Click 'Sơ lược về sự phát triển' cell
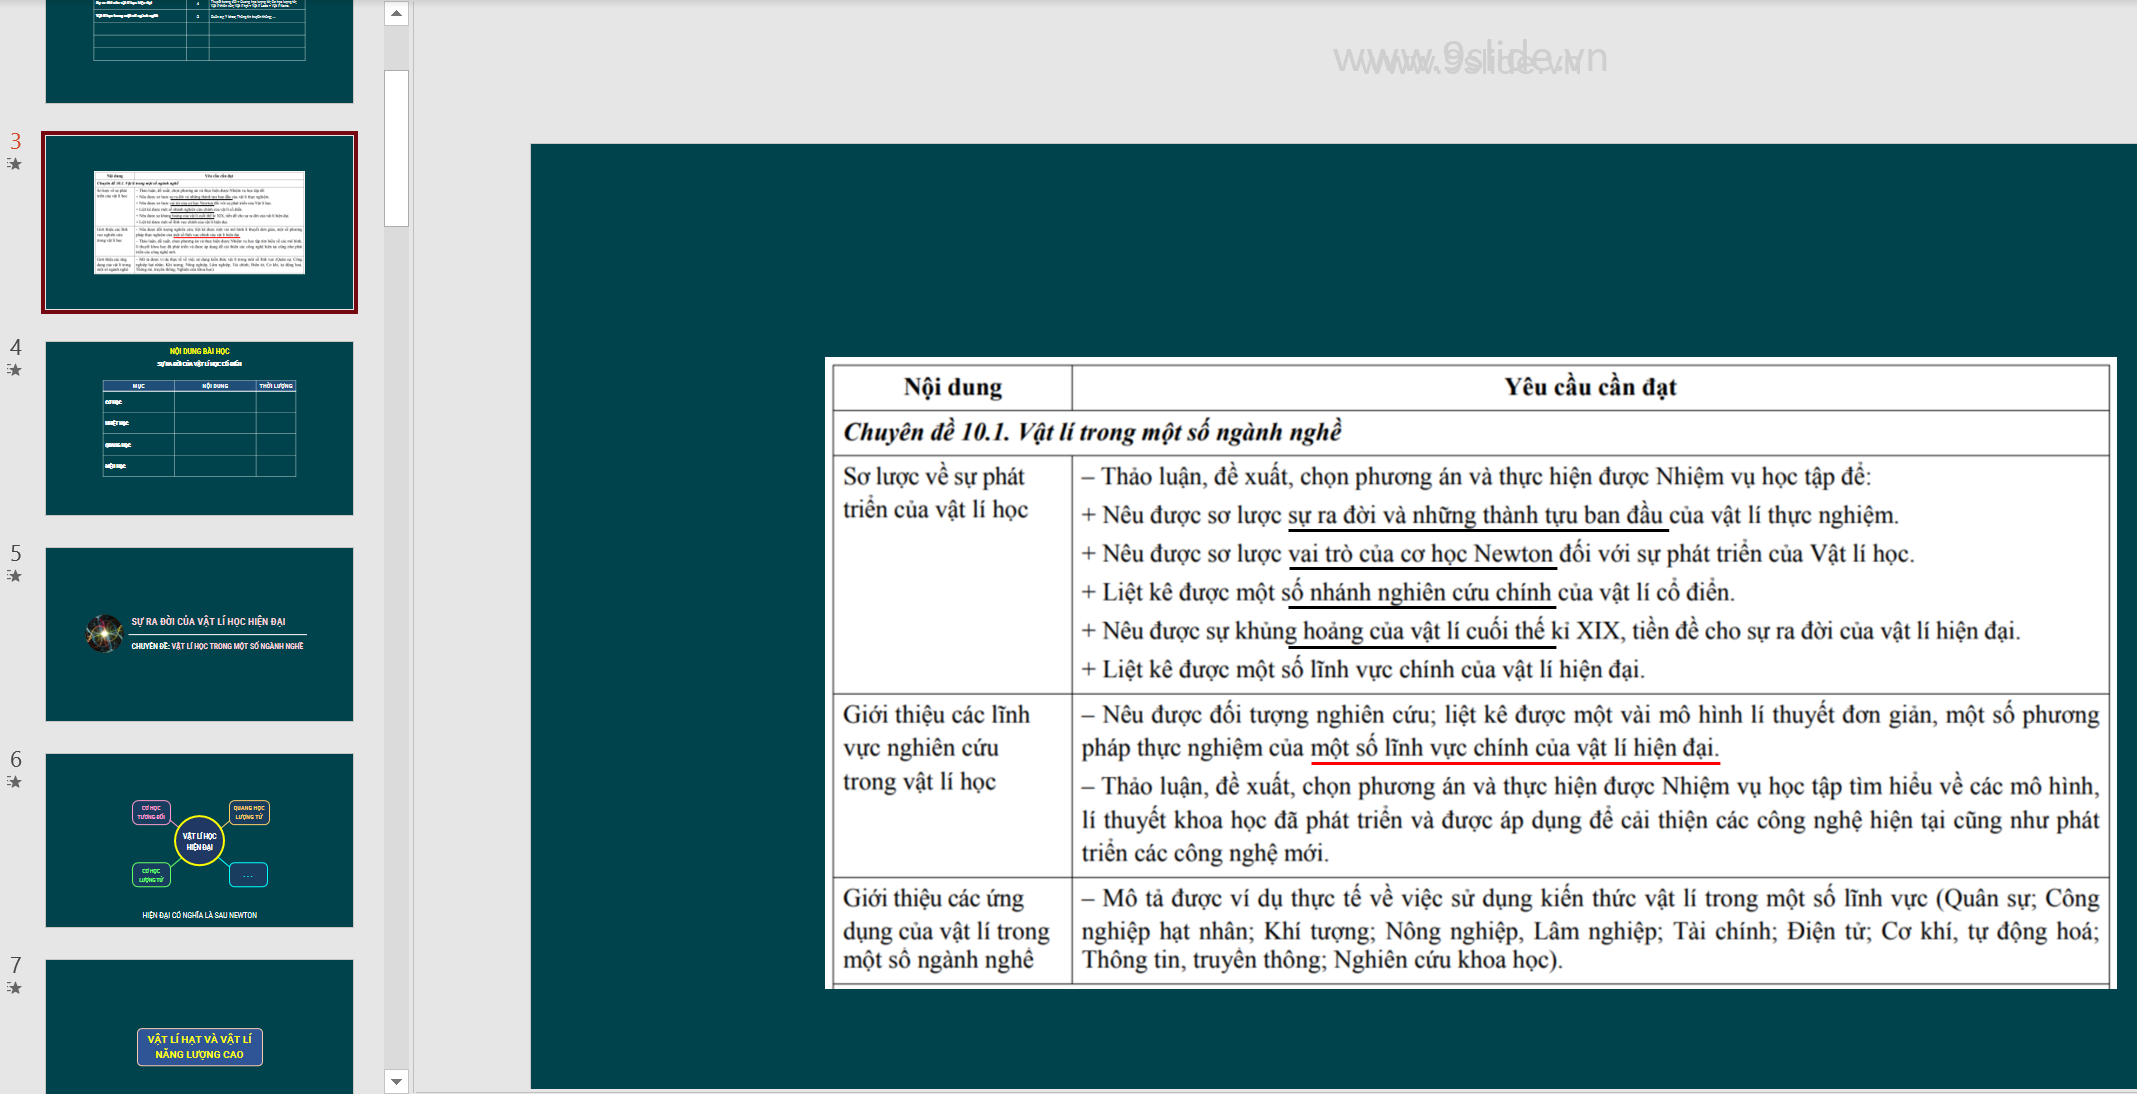2137x1094 pixels. pyautogui.click(x=935, y=493)
